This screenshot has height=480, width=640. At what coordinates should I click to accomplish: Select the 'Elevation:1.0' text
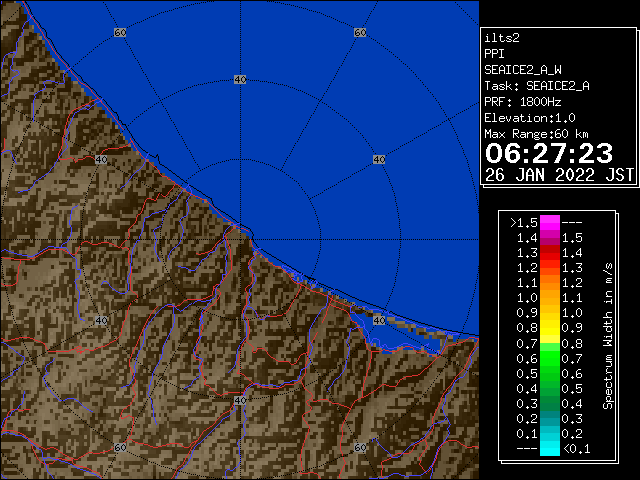pyautogui.click(x=530, y=118)
